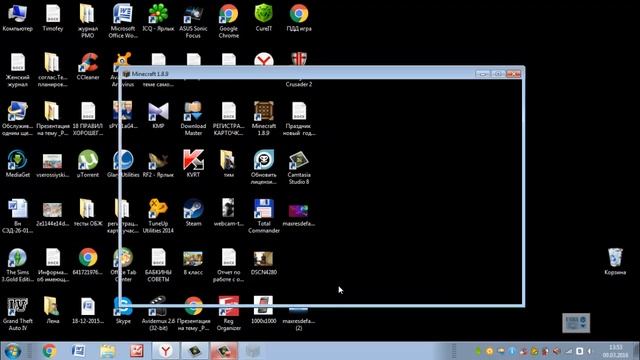Open the Вн СЭД-26-01 Word document
Viewport: 640px width, 360px height.
coord(18,216)
